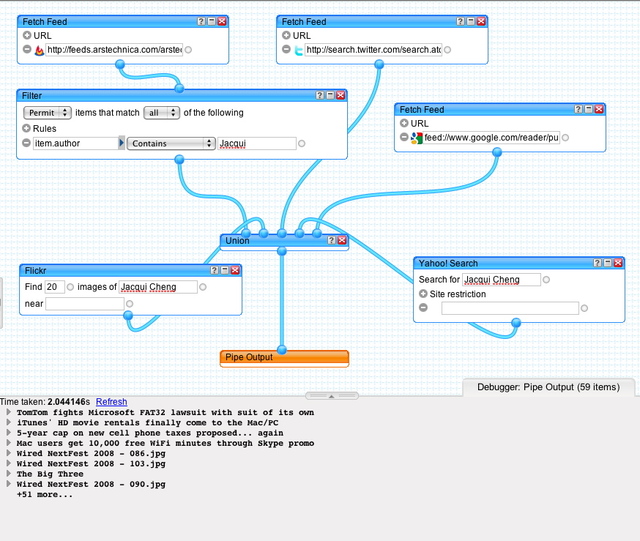Collapse the Twitter Fetch Feed module
The height and width of the screenshot is (541, 640).
coord(471,21)
